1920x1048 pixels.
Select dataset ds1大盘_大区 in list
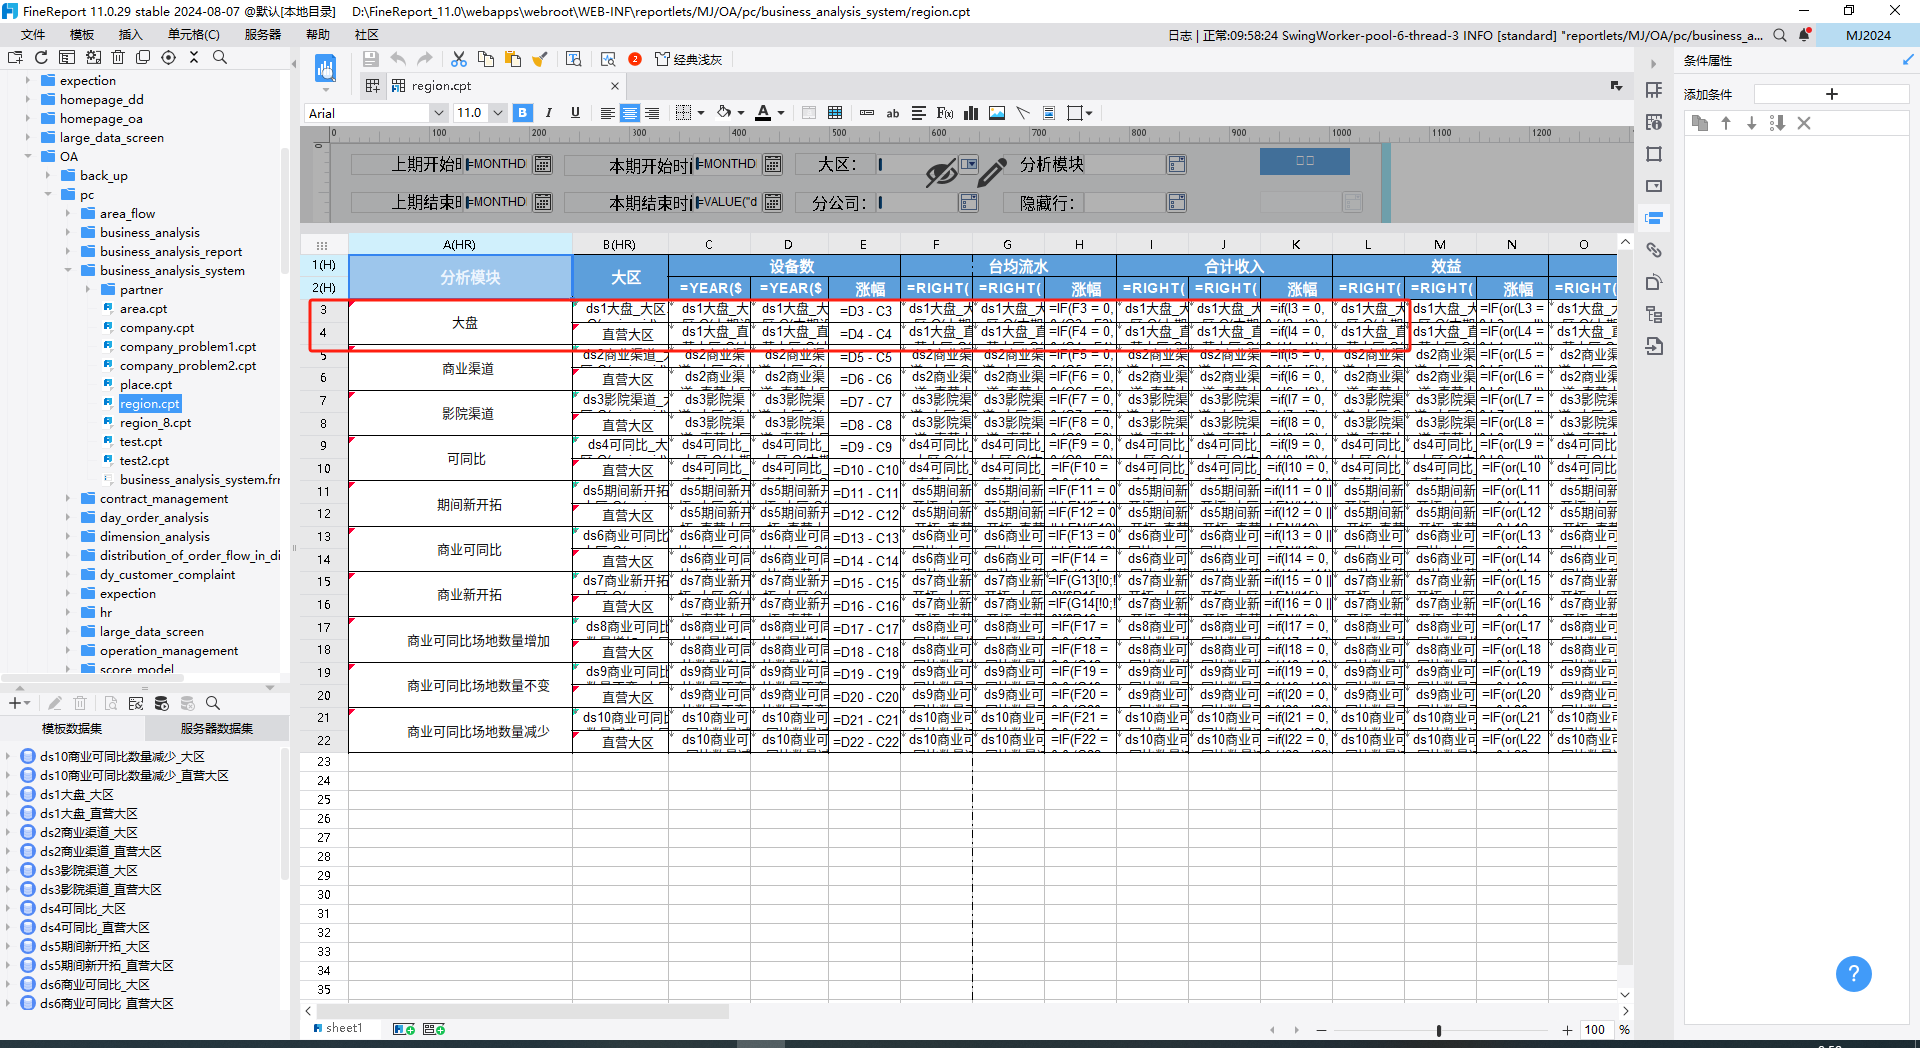pos(77,794)
